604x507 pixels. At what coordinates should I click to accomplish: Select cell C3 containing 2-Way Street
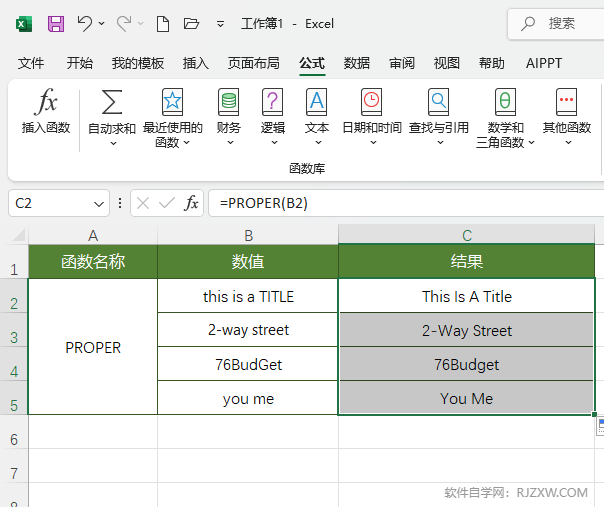pyautogui.click(x=467, y=331)
